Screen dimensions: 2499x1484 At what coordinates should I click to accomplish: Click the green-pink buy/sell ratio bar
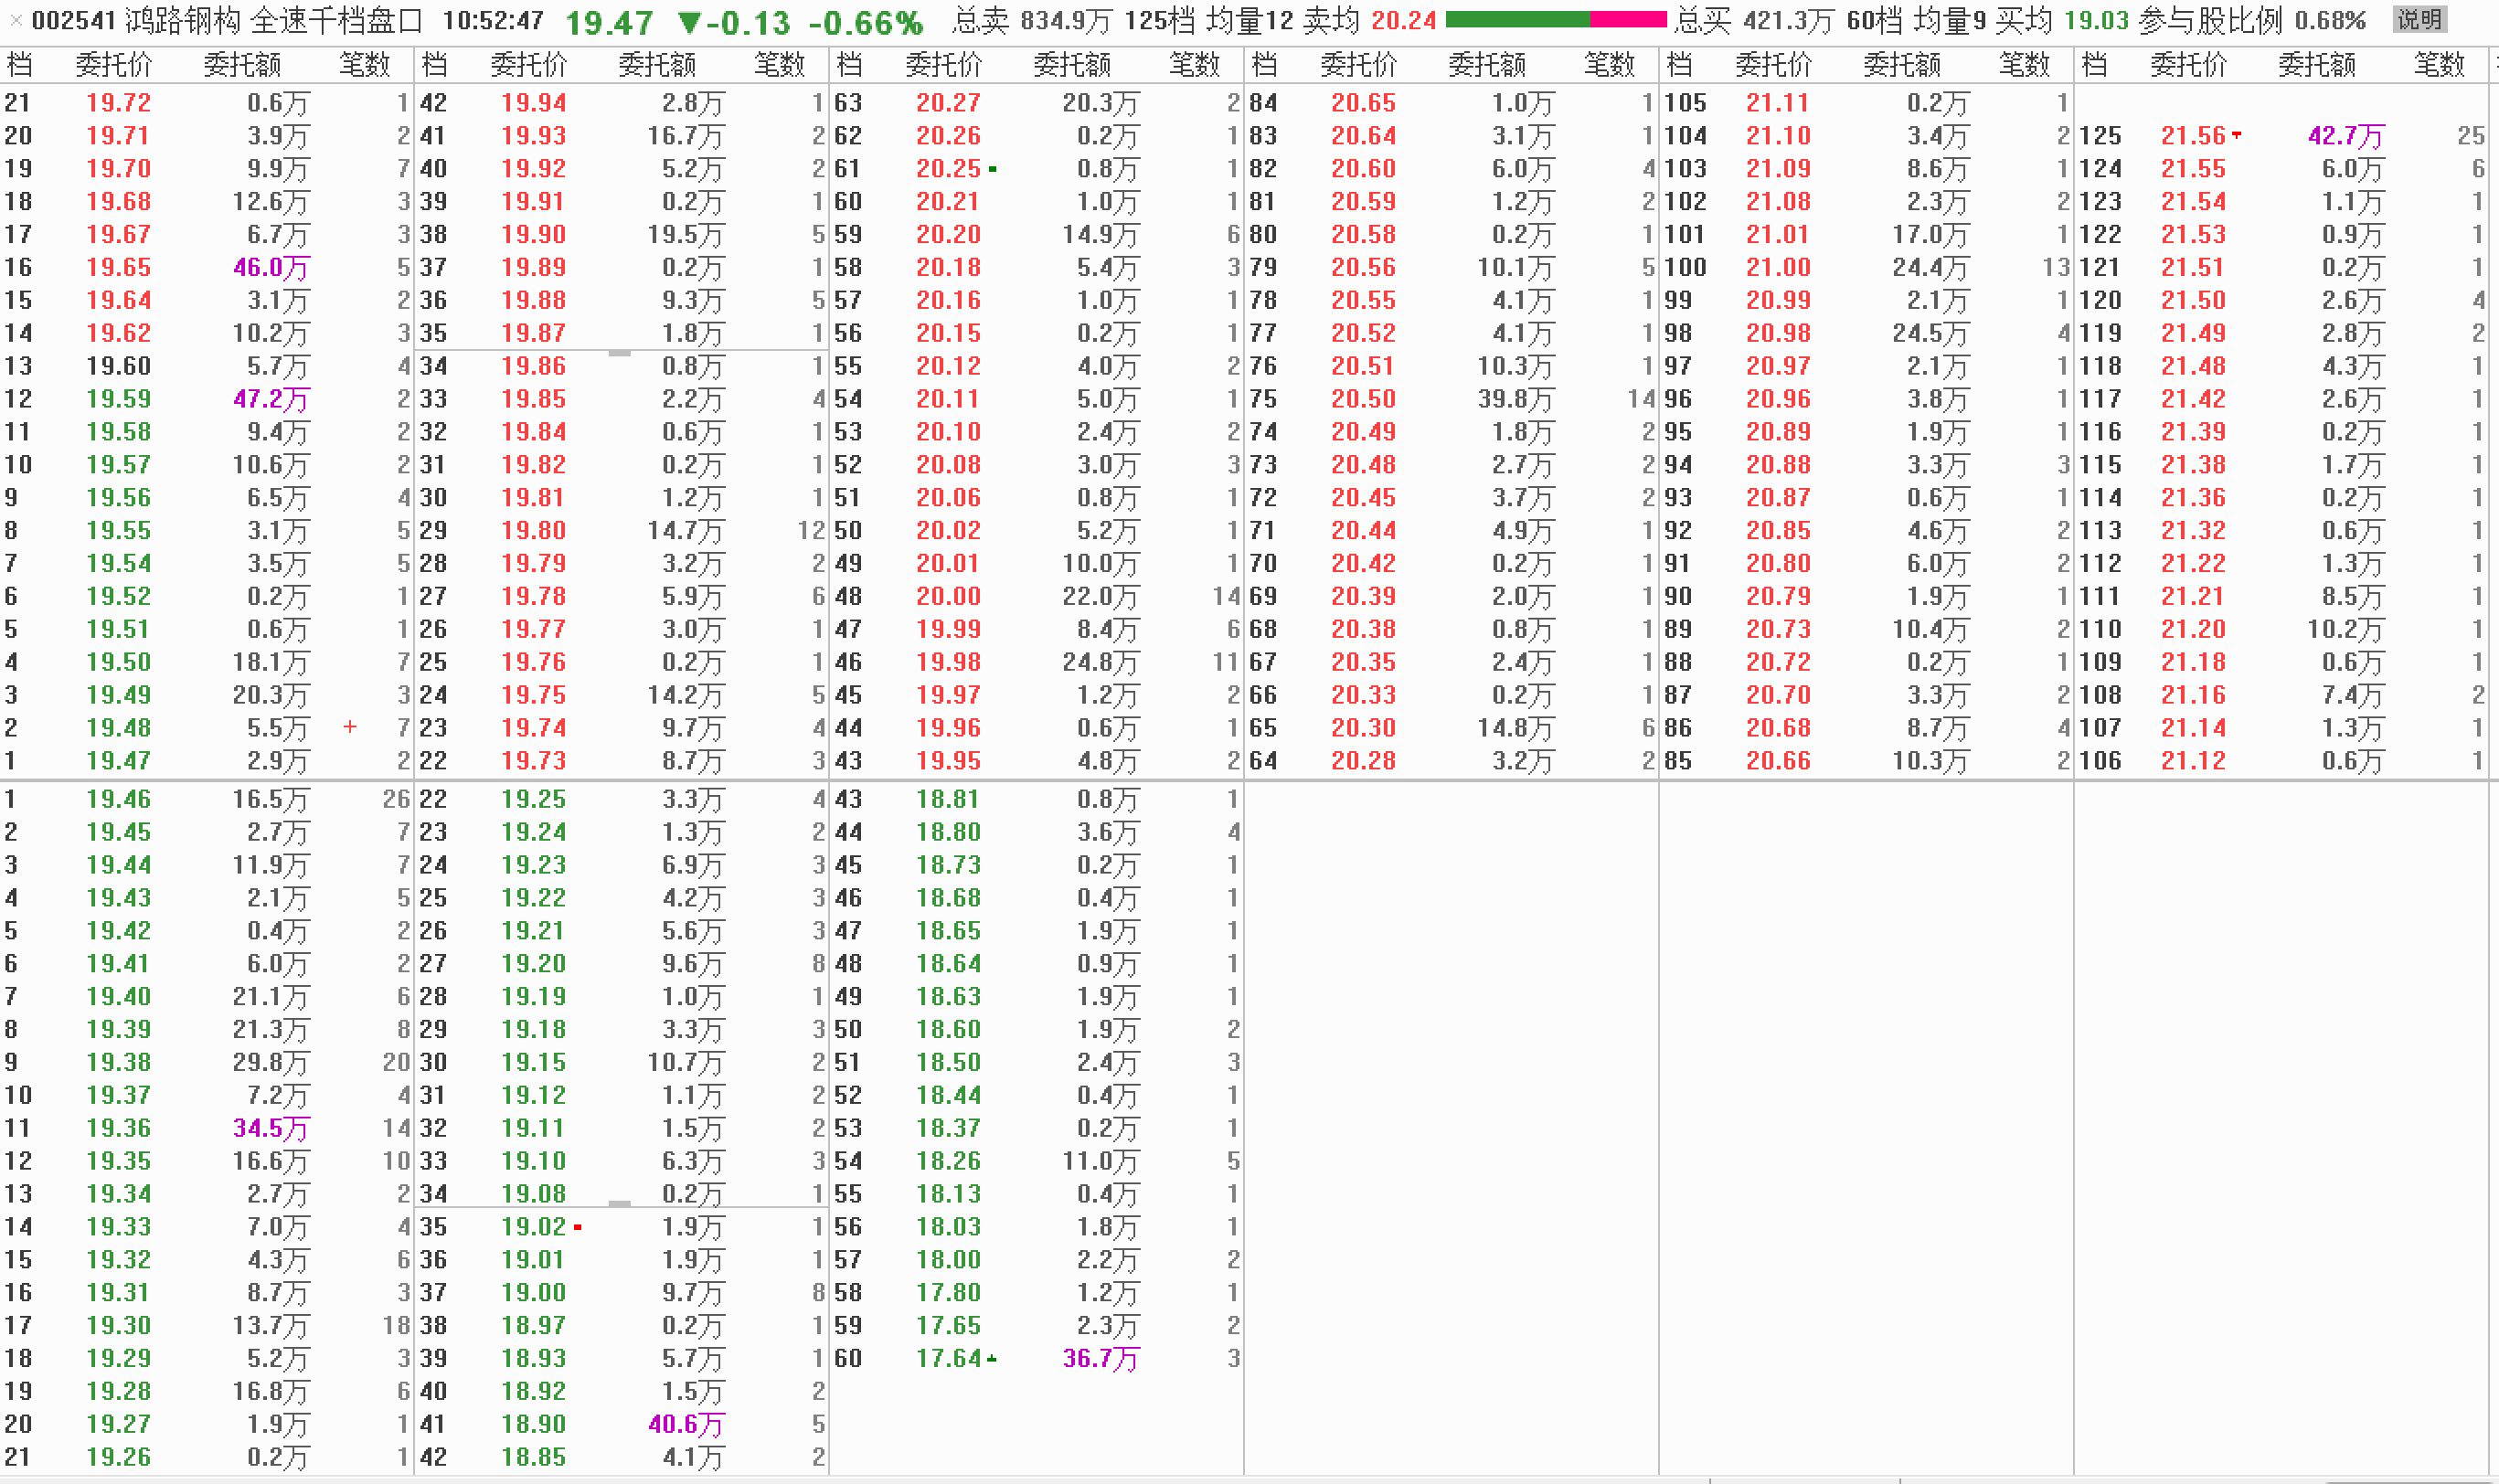coord(1555,20)
